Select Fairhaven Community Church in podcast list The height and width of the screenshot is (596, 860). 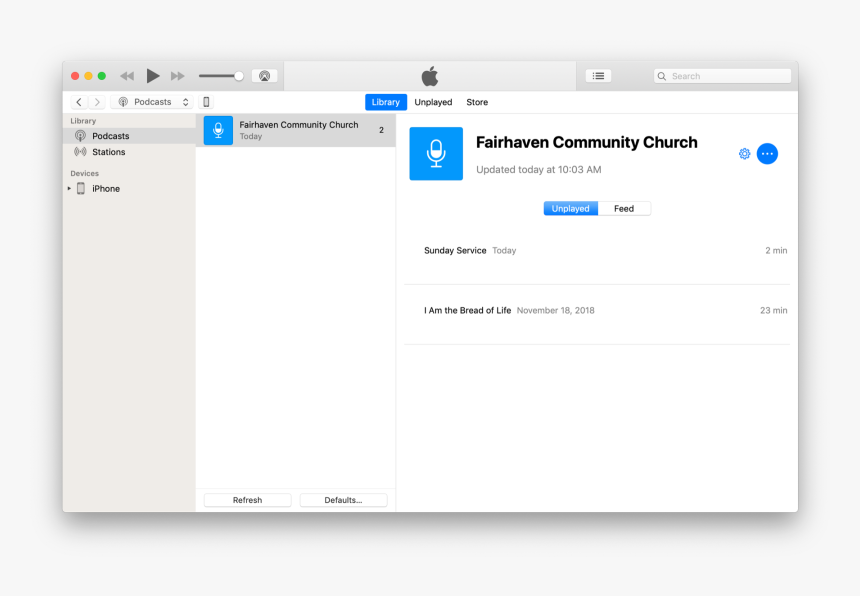(x=296, y=130)
